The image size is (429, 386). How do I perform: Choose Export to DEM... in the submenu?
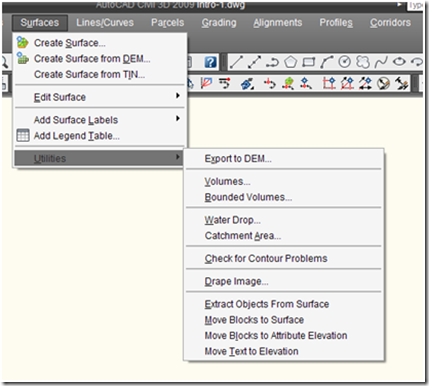(284, 158)
